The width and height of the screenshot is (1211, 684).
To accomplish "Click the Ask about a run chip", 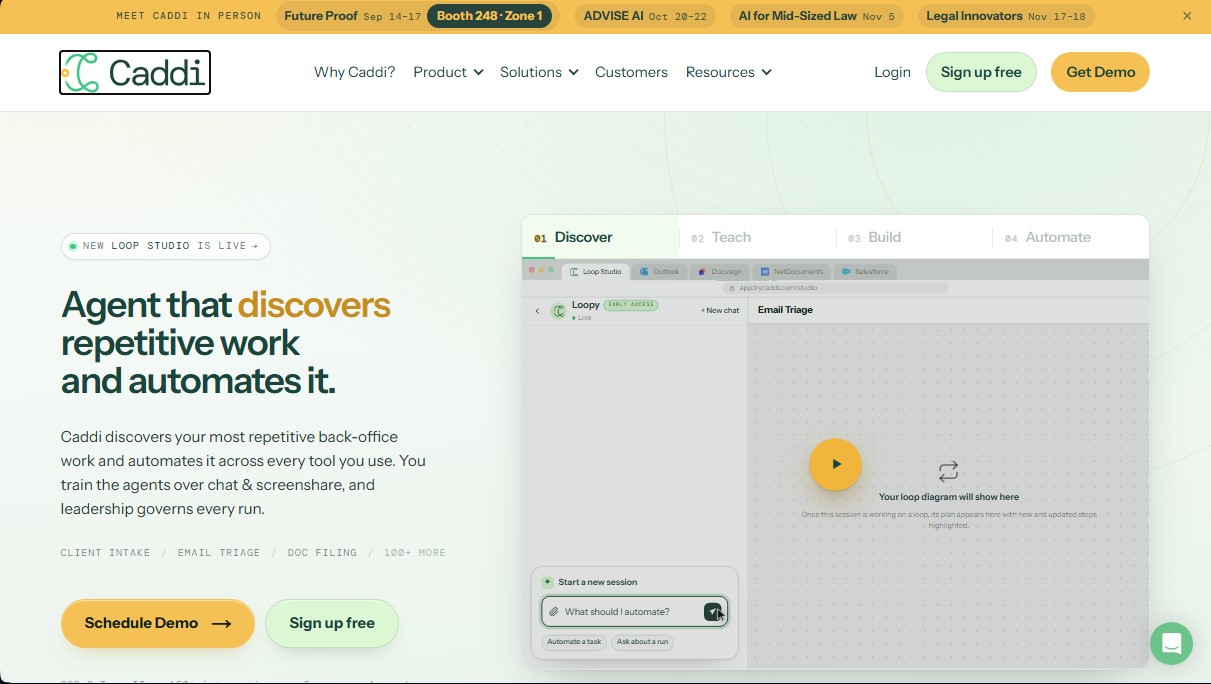I will (642, 642).
